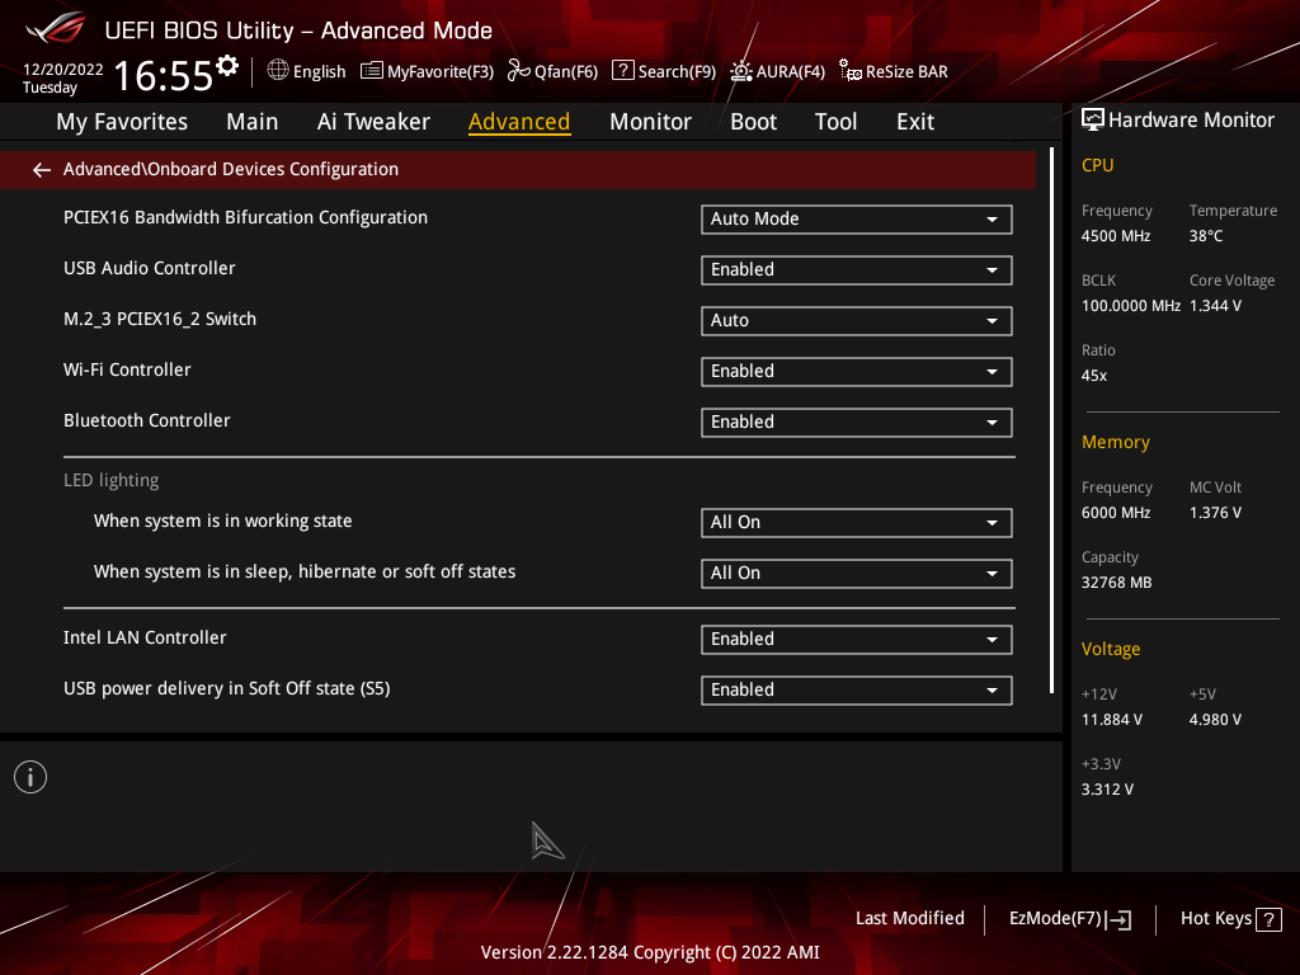This screenshot has height=975, width=1300.
Task: Click Core Voltage value 1.344 V
Action: point(1215,306)
